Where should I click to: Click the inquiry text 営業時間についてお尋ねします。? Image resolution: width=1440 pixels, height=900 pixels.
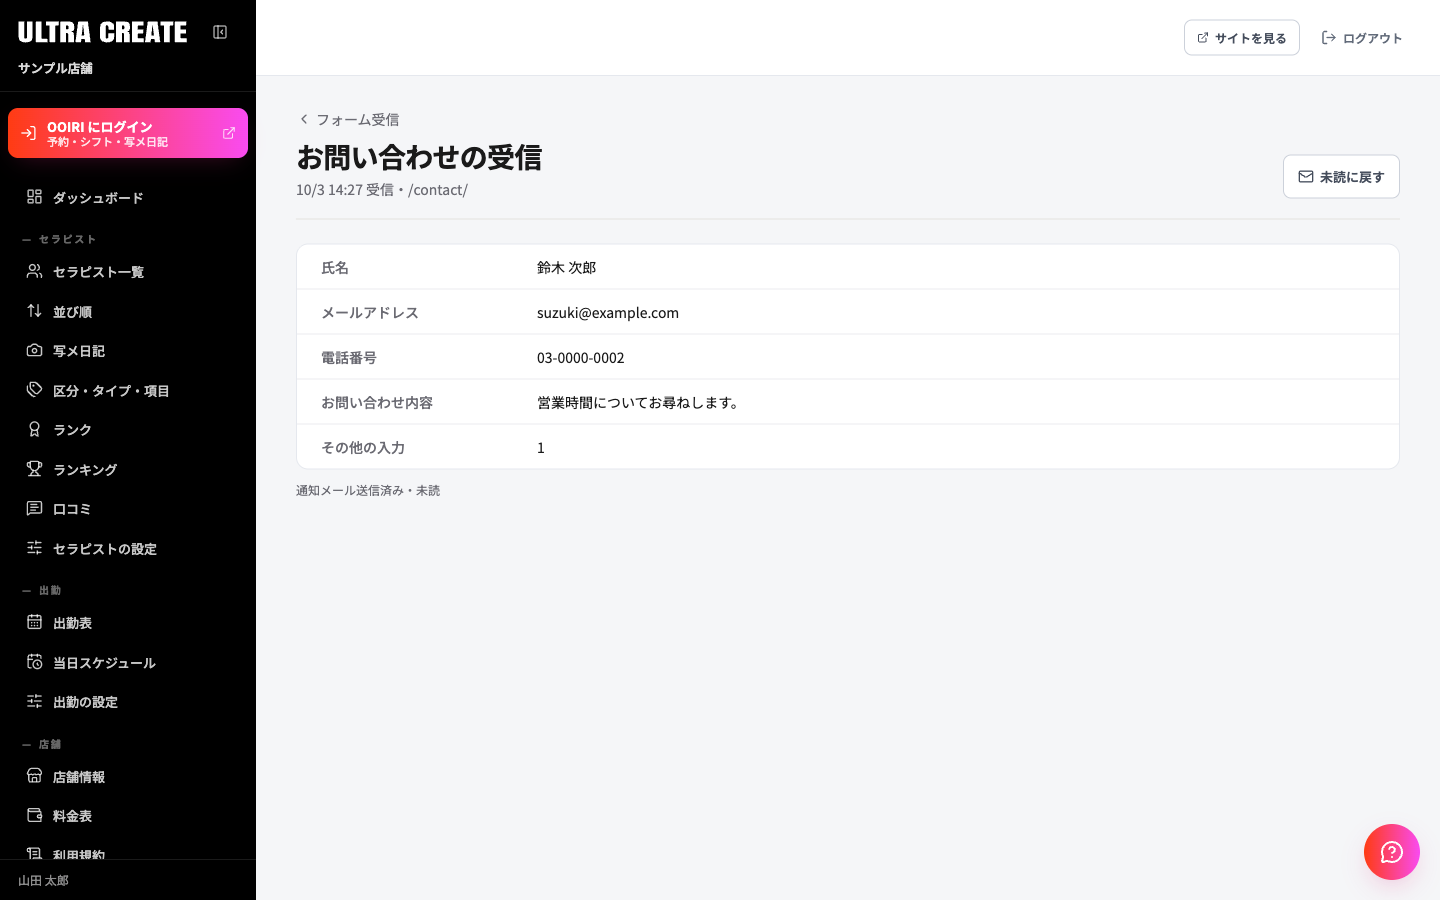pyautogui.click(x=640, y=402)
